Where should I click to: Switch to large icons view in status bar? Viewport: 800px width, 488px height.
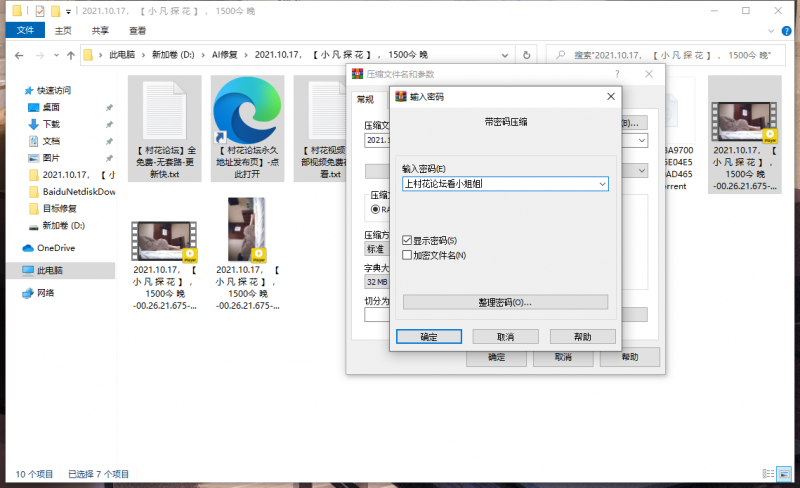[782, 473]
